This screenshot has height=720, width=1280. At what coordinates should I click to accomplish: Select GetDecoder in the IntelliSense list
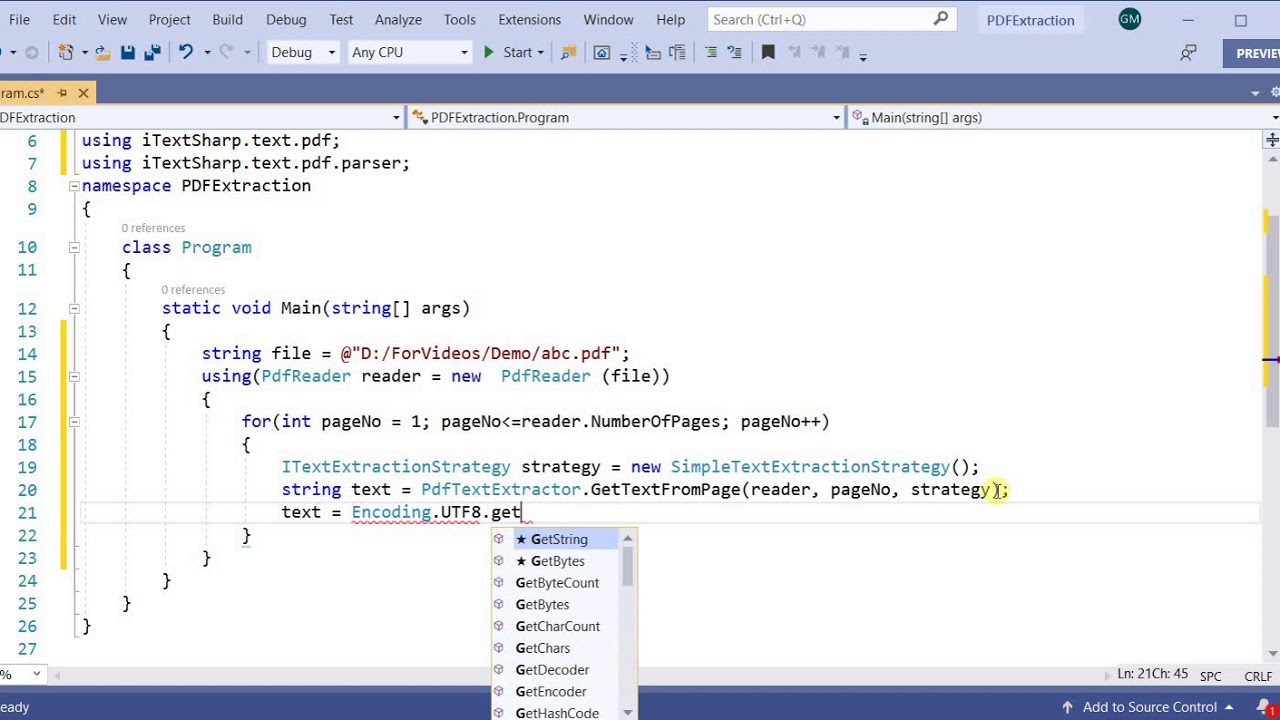coord(555,670)
